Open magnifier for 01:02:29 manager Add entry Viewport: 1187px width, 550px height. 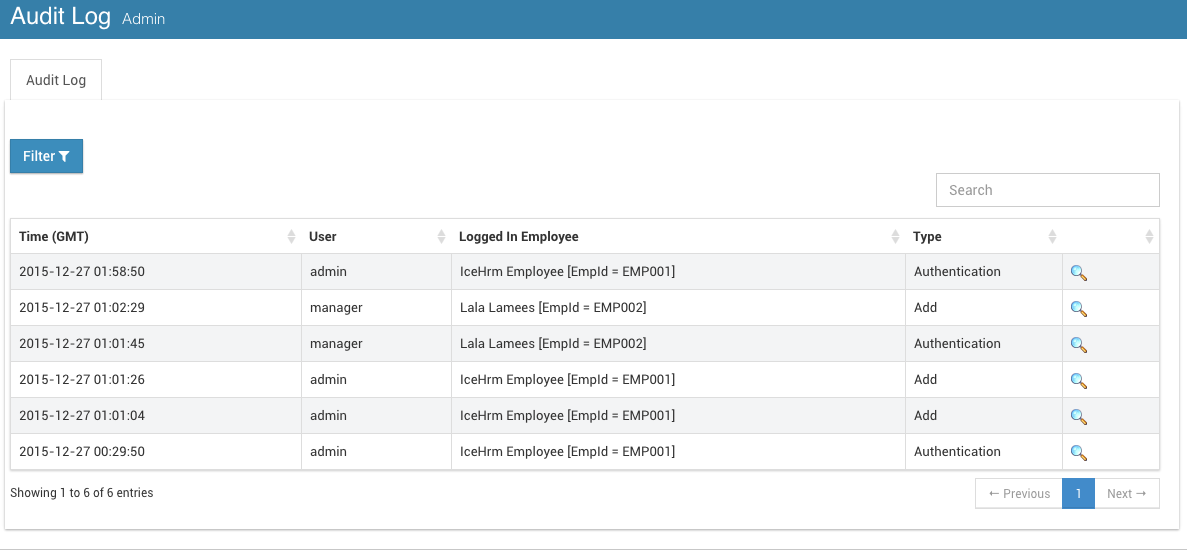(x=1079, y=309)
